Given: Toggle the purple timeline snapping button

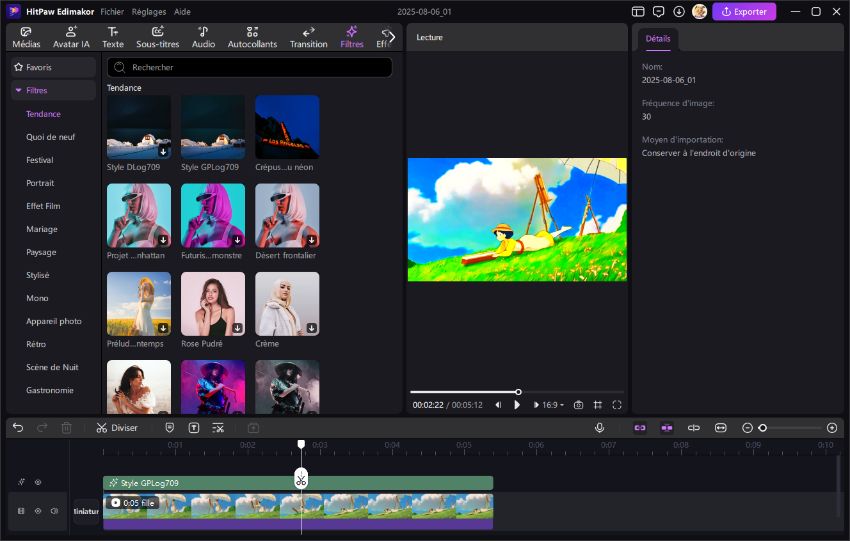Looking at the screenshot, I should point(667,428).
